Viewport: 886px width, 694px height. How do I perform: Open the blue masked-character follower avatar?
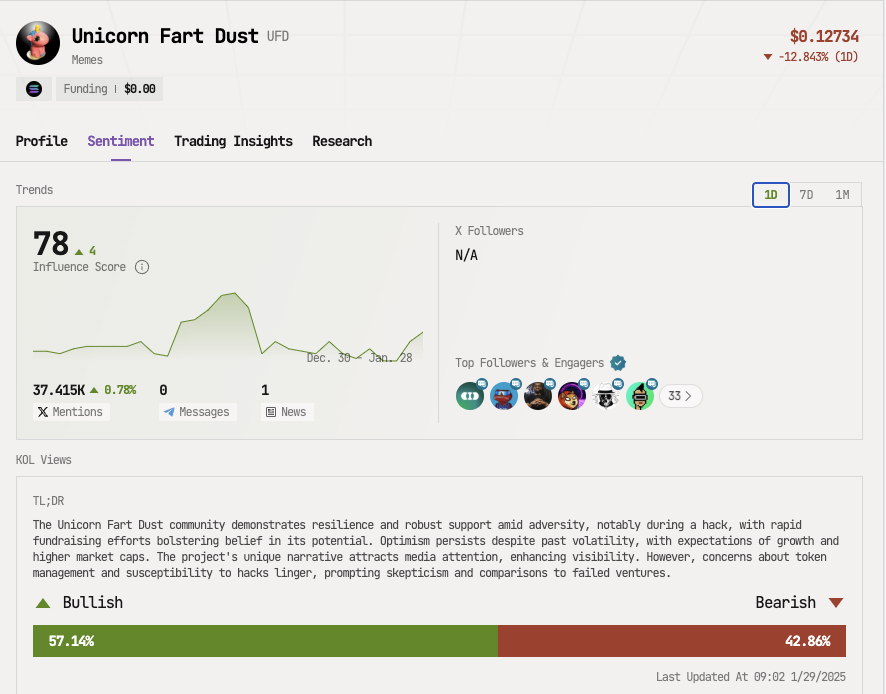click(504, 396)
